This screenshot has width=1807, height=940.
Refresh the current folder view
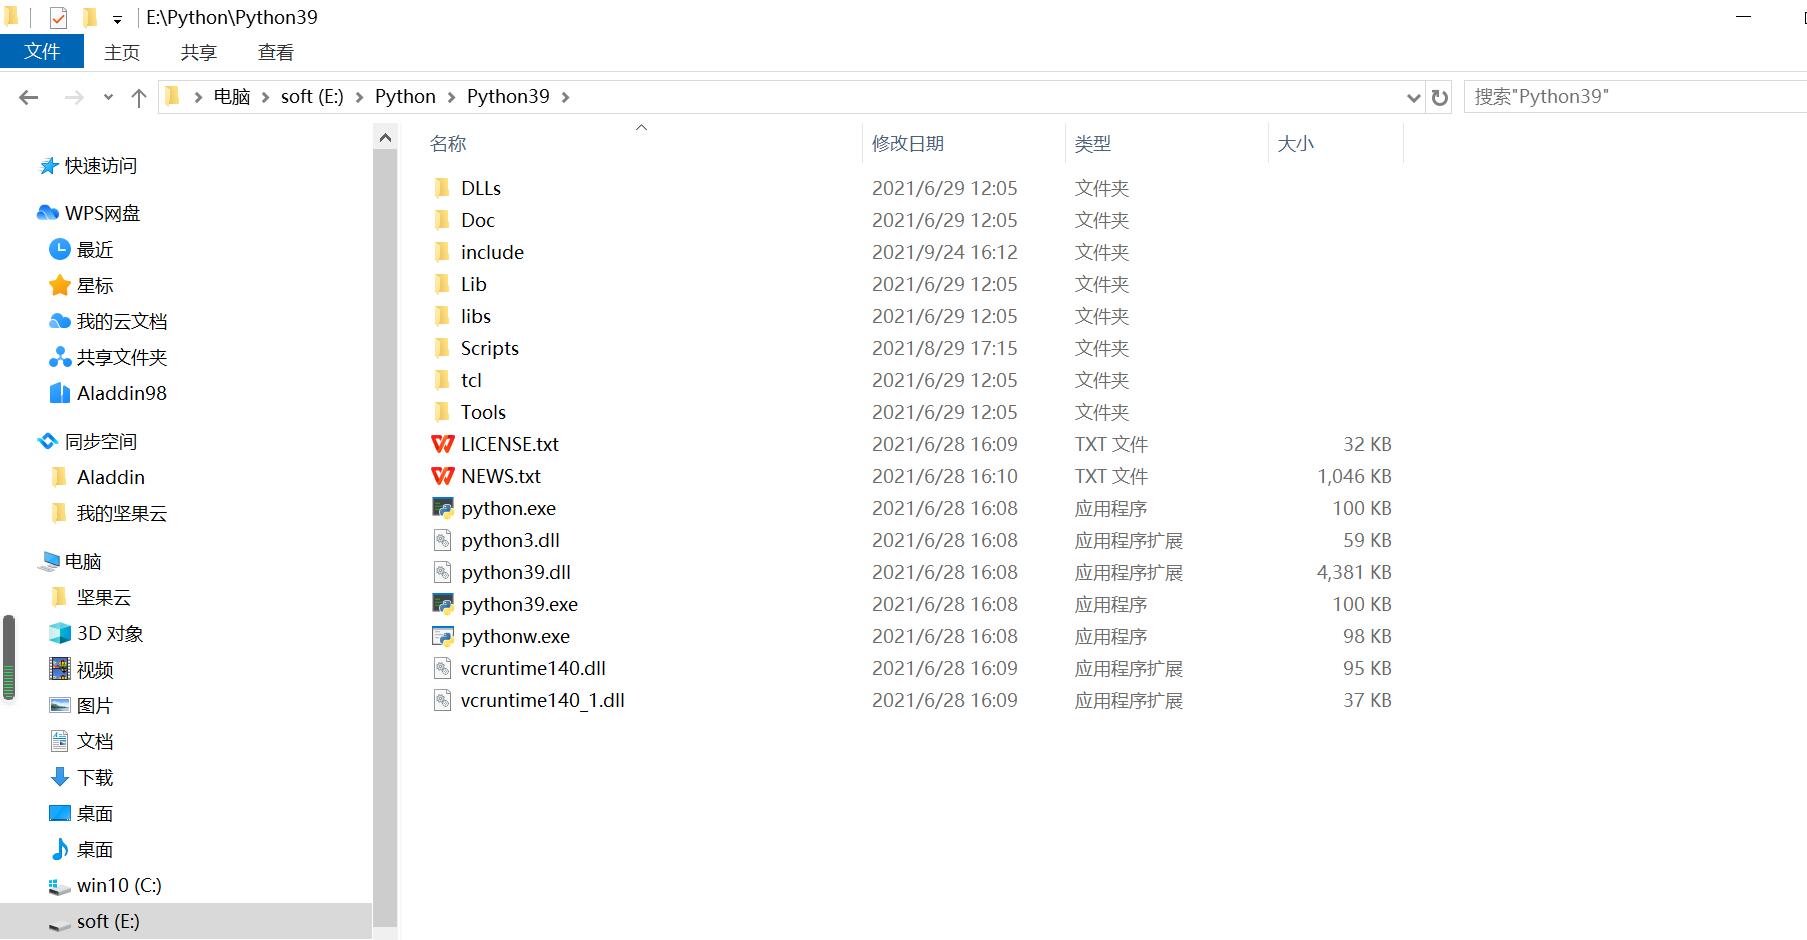pyautogui.click(x=1440, y=97)
